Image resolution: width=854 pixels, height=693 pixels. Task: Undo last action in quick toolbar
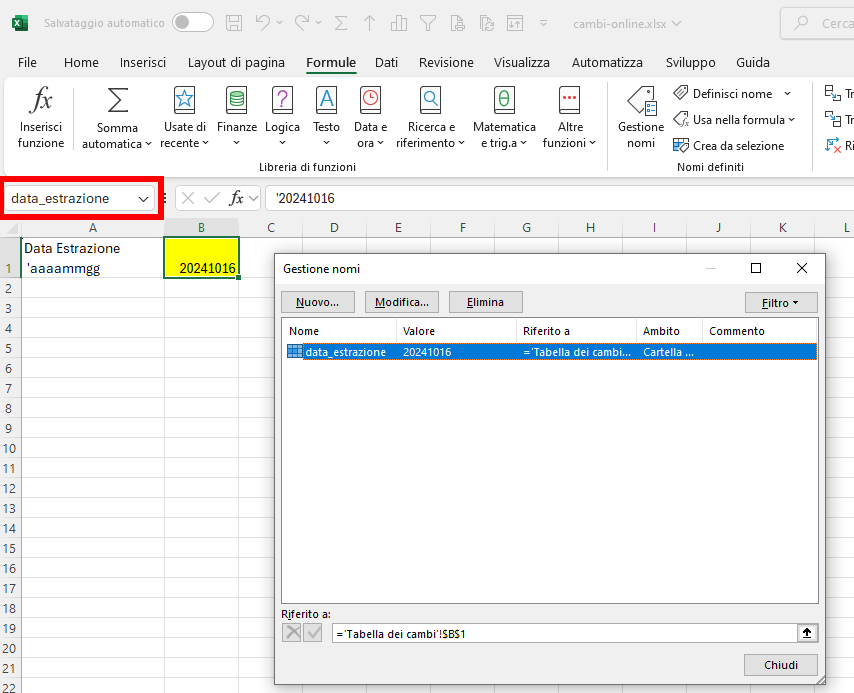(263, 23)
